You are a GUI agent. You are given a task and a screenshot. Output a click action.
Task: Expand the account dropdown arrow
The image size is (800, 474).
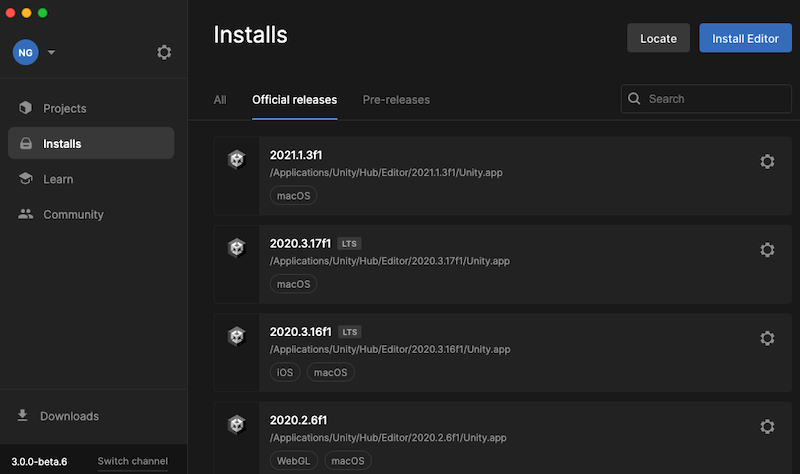pos(51,52)
